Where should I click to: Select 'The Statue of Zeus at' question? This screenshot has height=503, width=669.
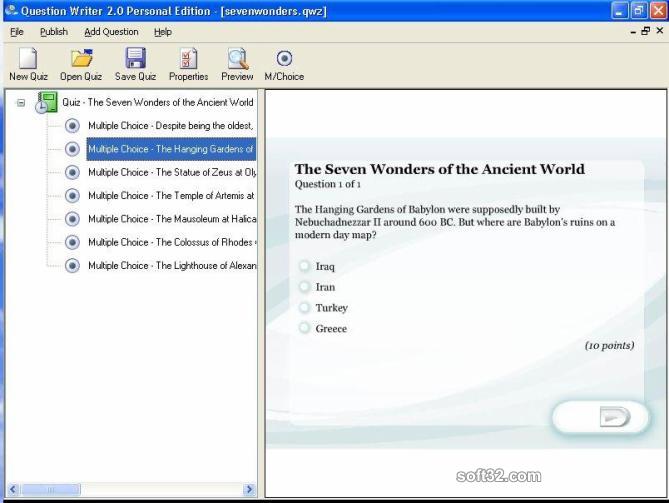tap(172, 172)
